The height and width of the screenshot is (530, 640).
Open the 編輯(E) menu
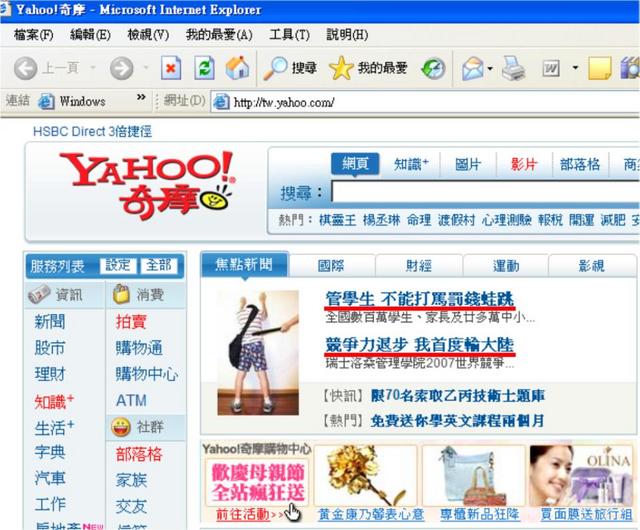[90, 35]
